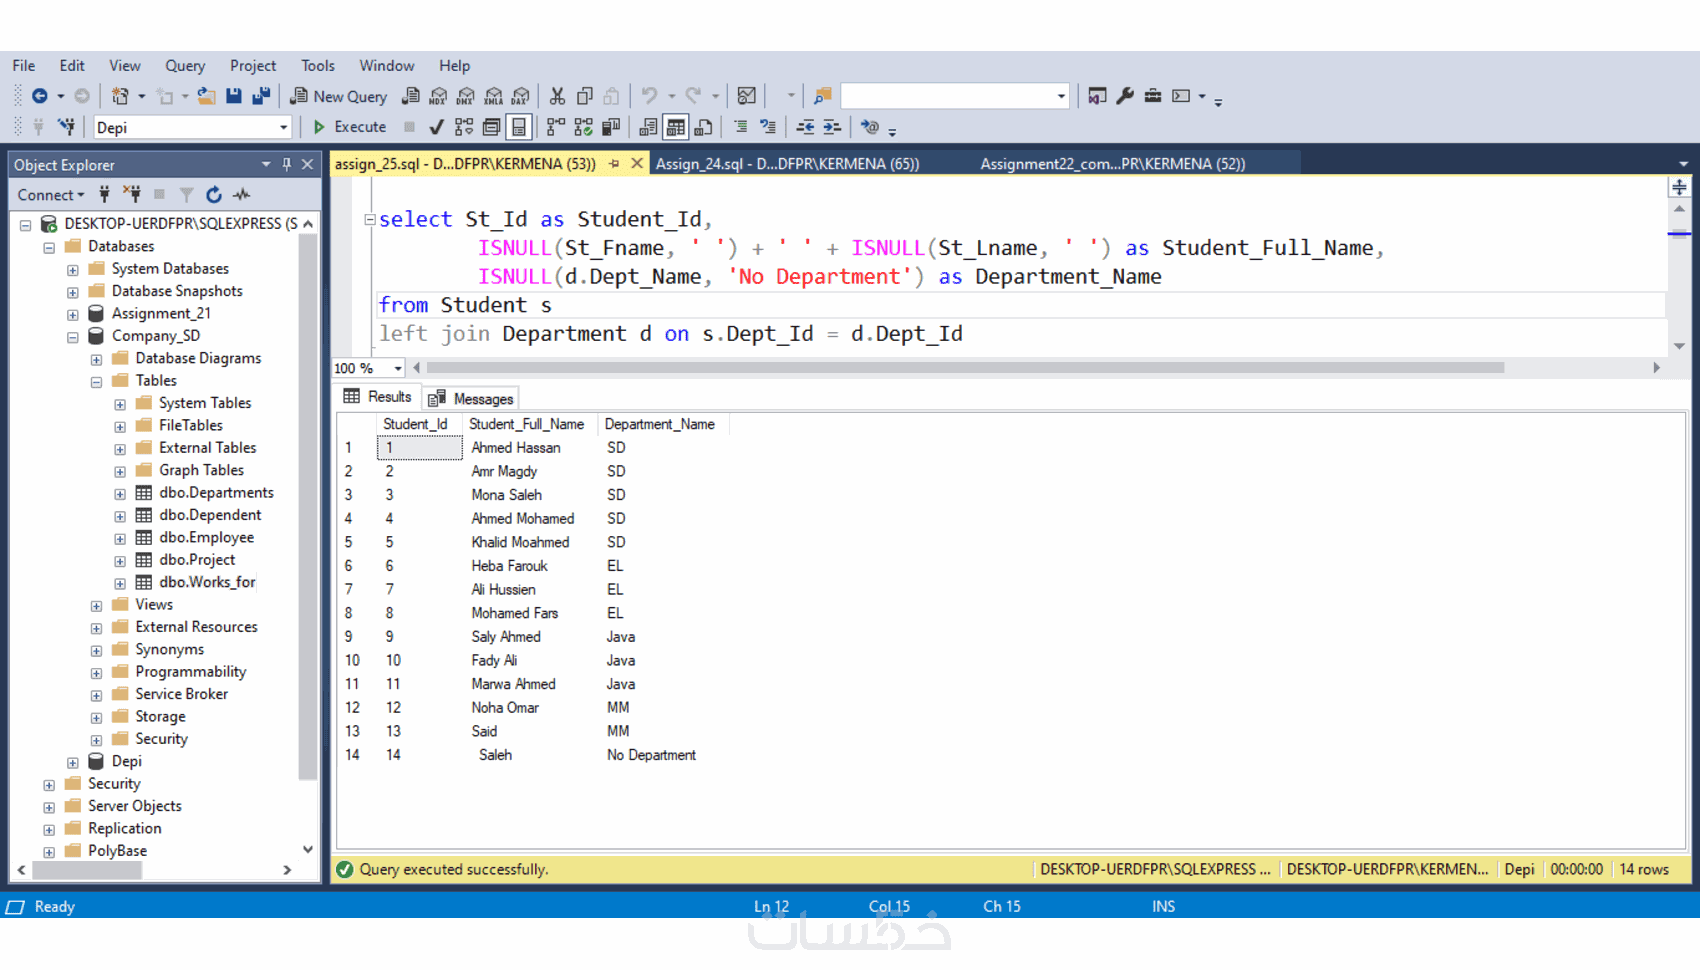Collapse the Tables folder node
This screenshot has width=1700, height=970.
pyautogui.click(x=97, y=382)
